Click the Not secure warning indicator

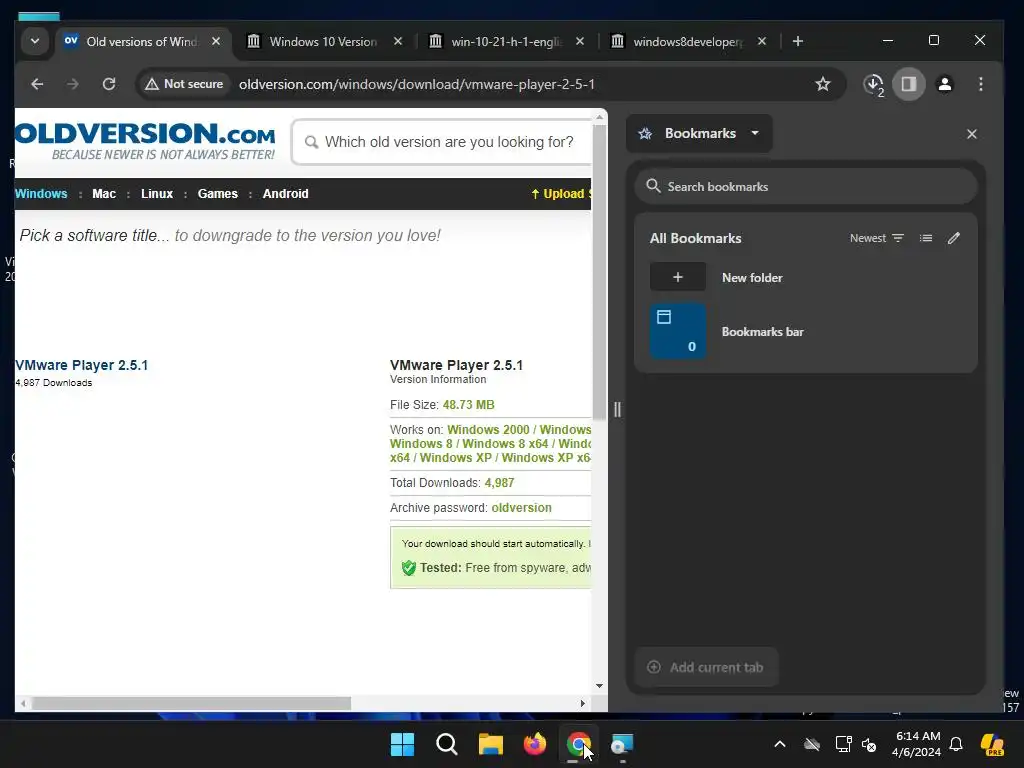tap(184, 84)
